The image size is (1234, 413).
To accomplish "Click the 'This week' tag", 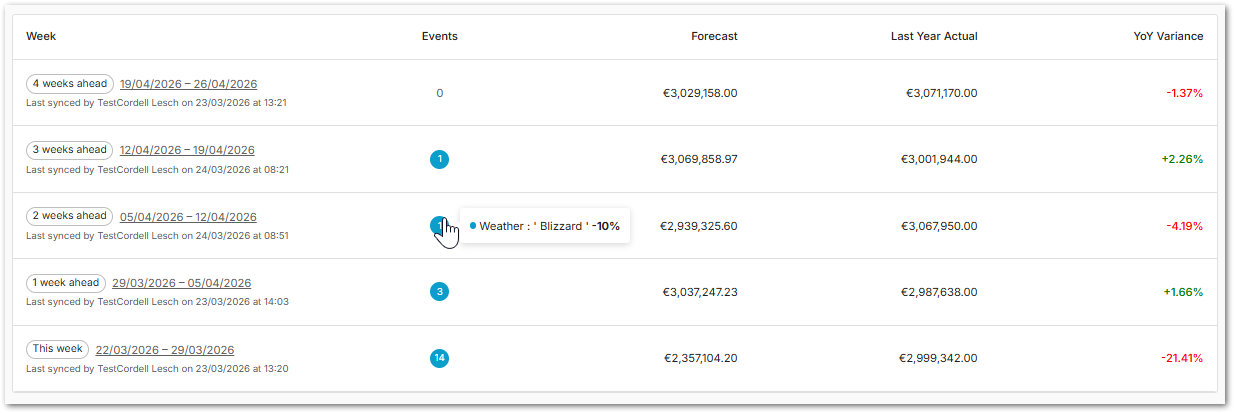I will (x=57, y=349).
